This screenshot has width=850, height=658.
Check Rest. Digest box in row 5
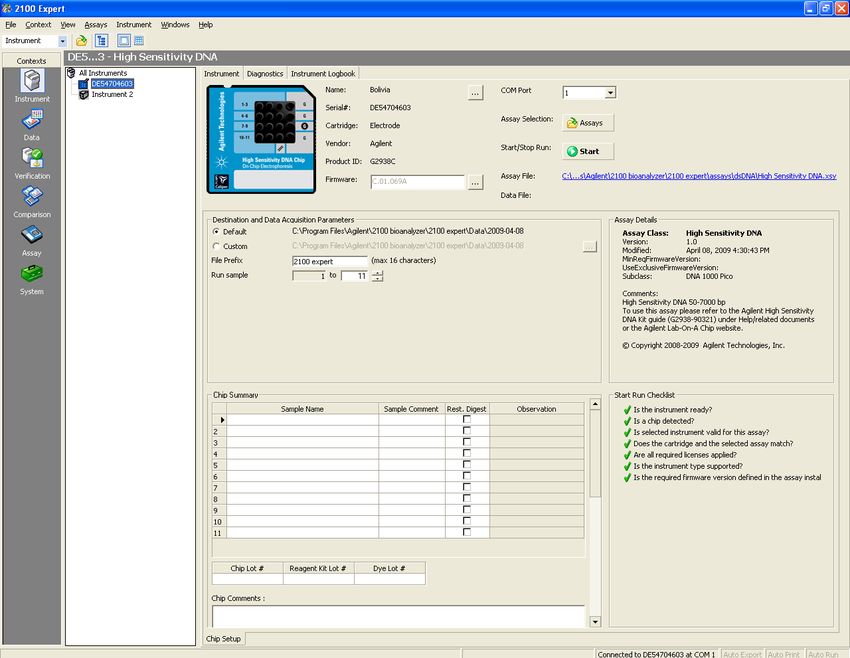pyautogui.click(x=467, y=465)
